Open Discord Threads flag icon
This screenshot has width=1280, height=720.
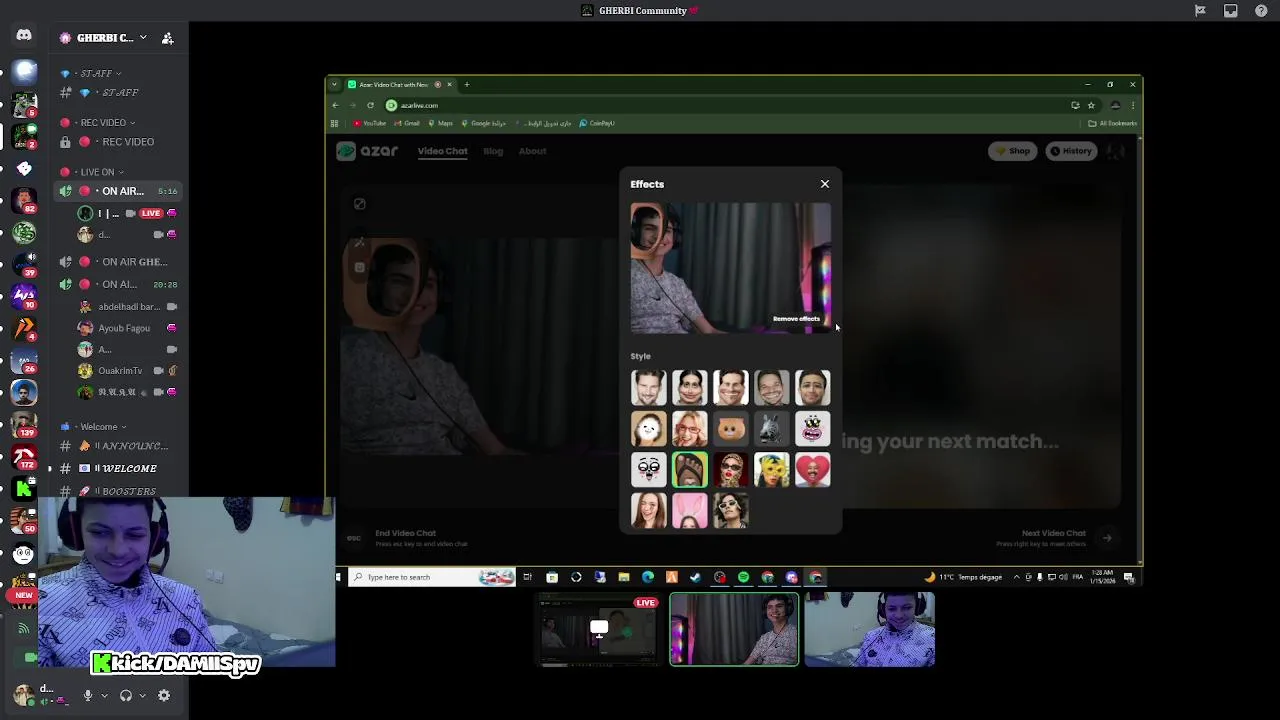(x=1200, y=11)
